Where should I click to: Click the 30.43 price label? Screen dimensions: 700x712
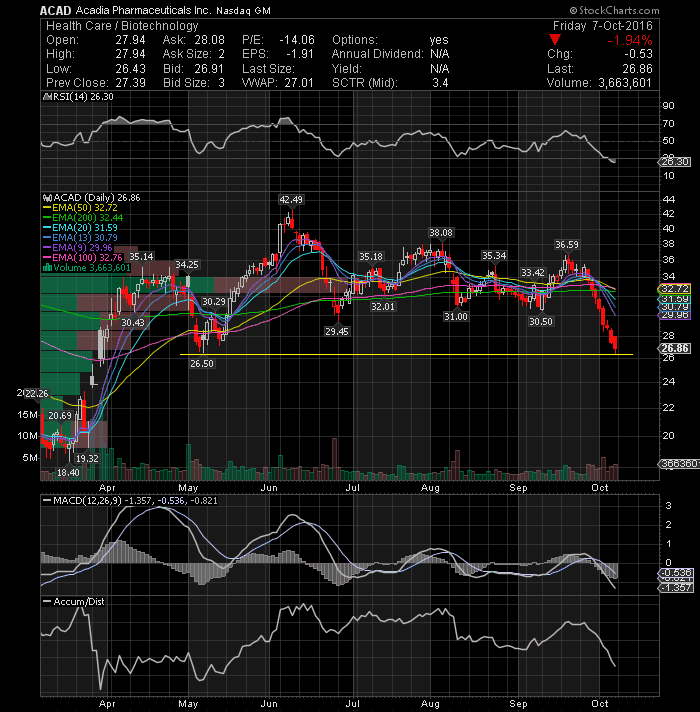point(133,322)
